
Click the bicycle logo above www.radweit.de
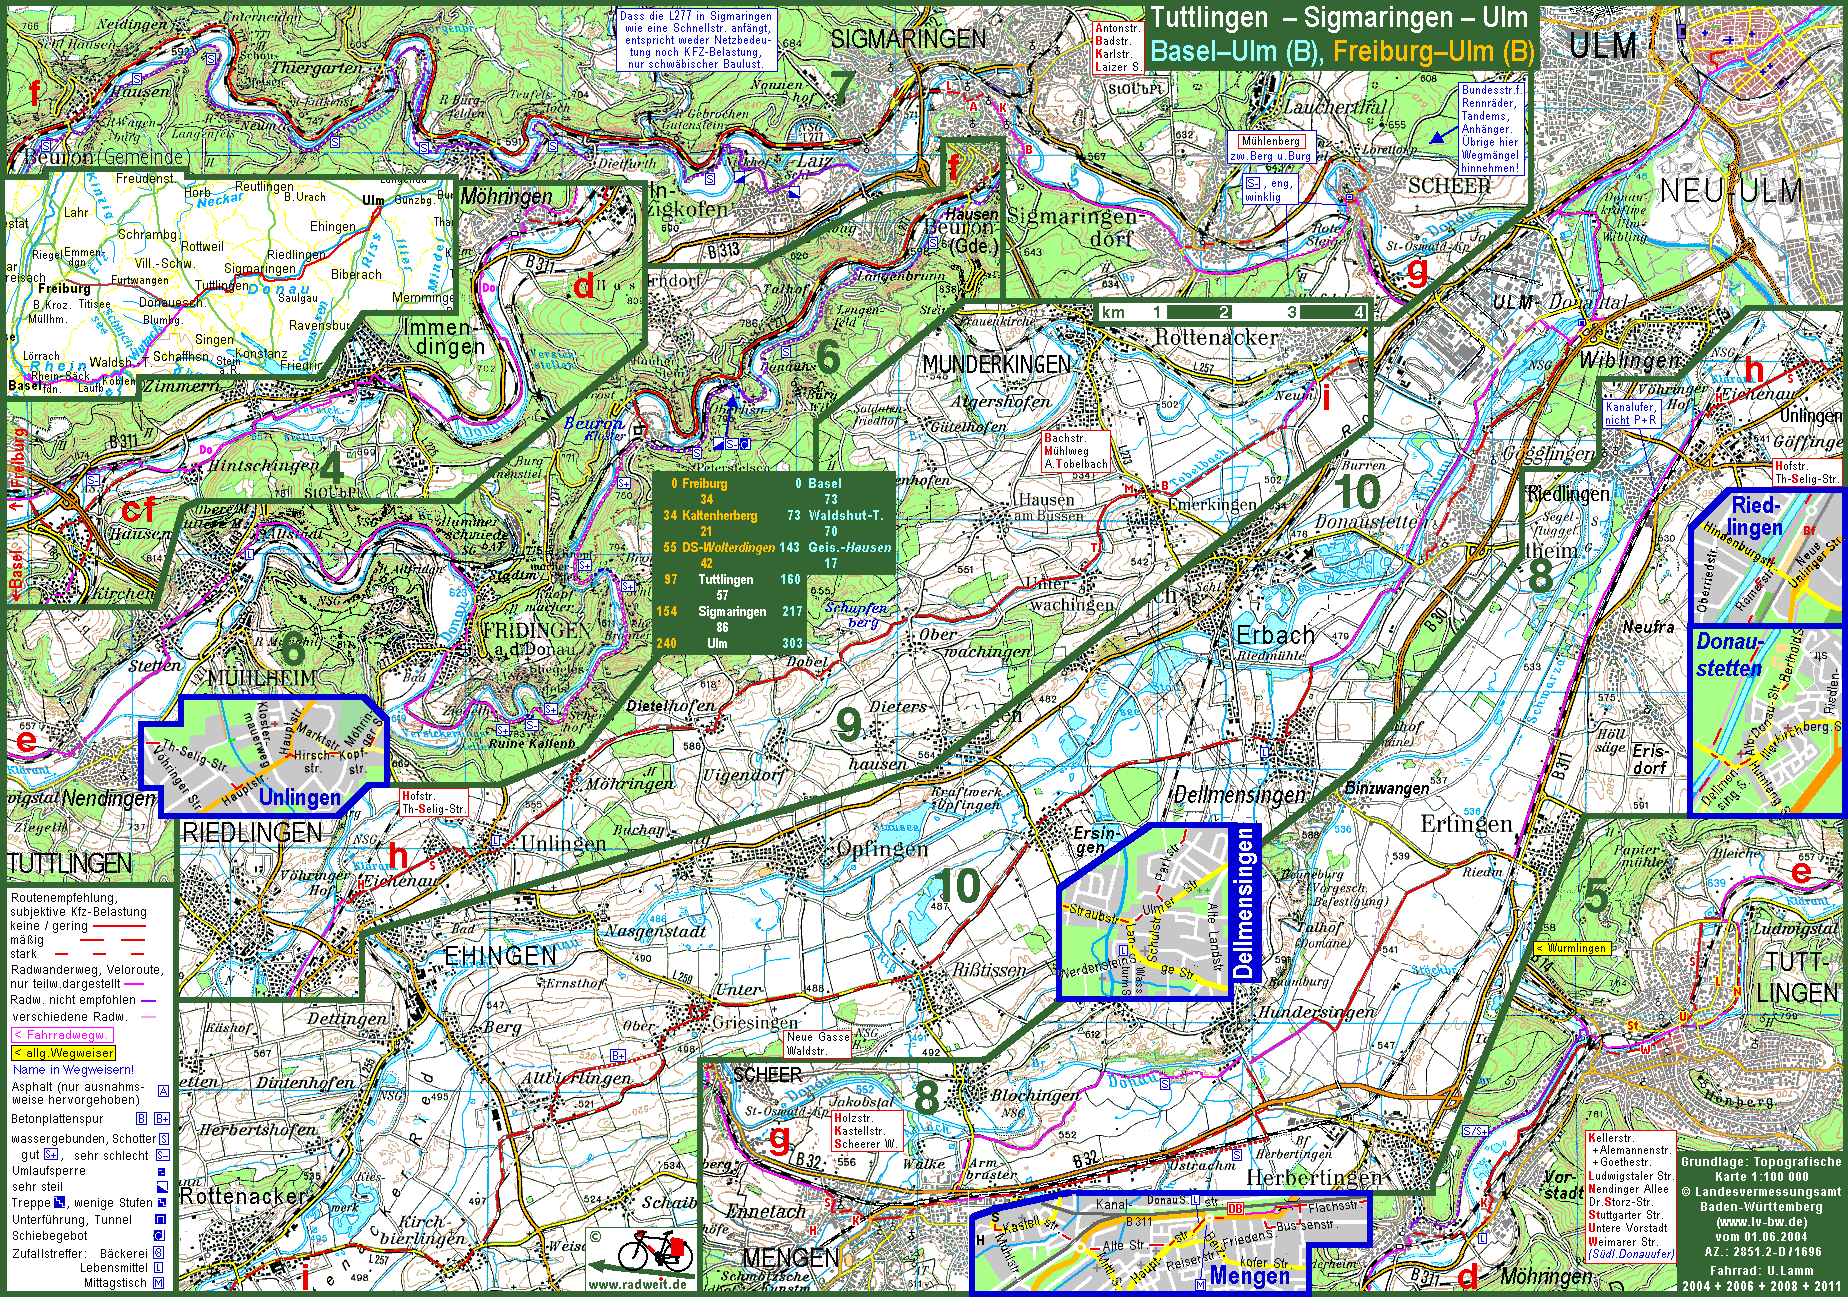653,1251
